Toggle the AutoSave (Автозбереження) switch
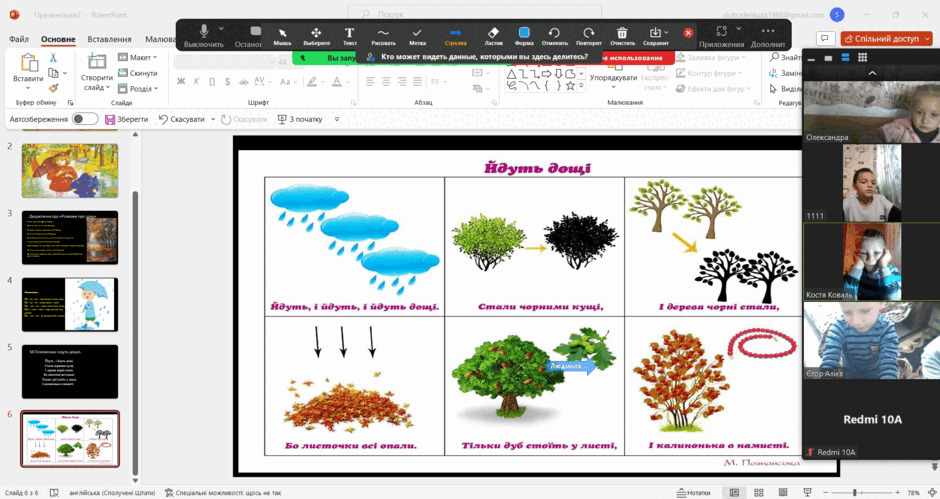Viewport: 940px width, 499px height. click(x=85, y=119)
